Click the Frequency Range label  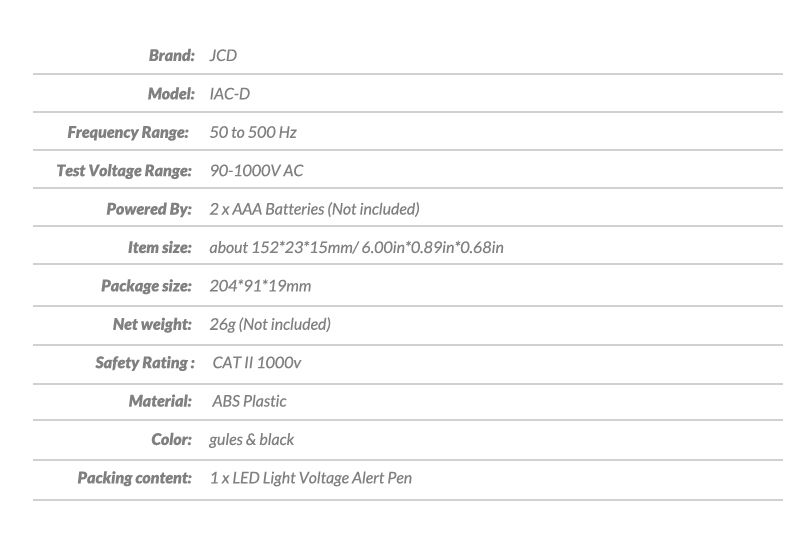click(129, 133)
